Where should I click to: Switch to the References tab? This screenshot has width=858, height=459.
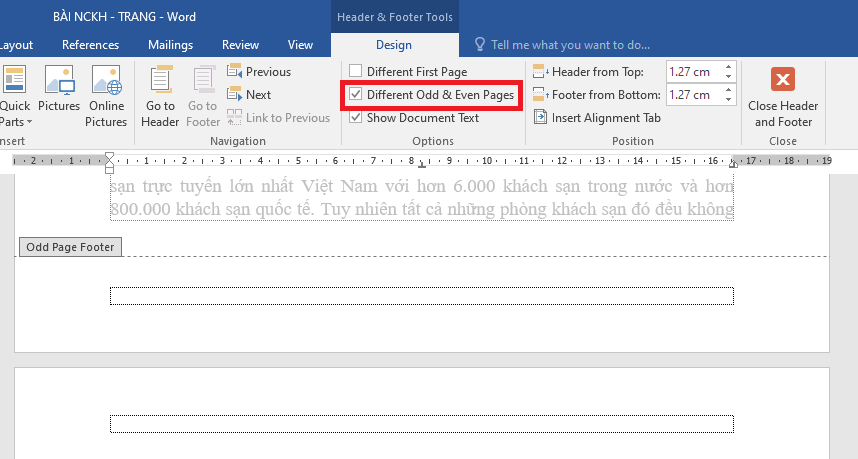point(90,45)
